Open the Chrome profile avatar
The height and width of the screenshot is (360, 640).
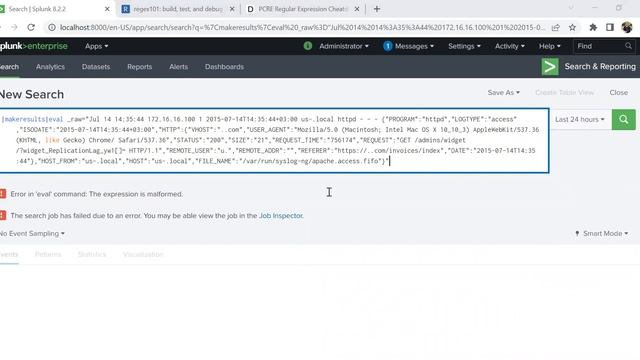coord(627,27)
